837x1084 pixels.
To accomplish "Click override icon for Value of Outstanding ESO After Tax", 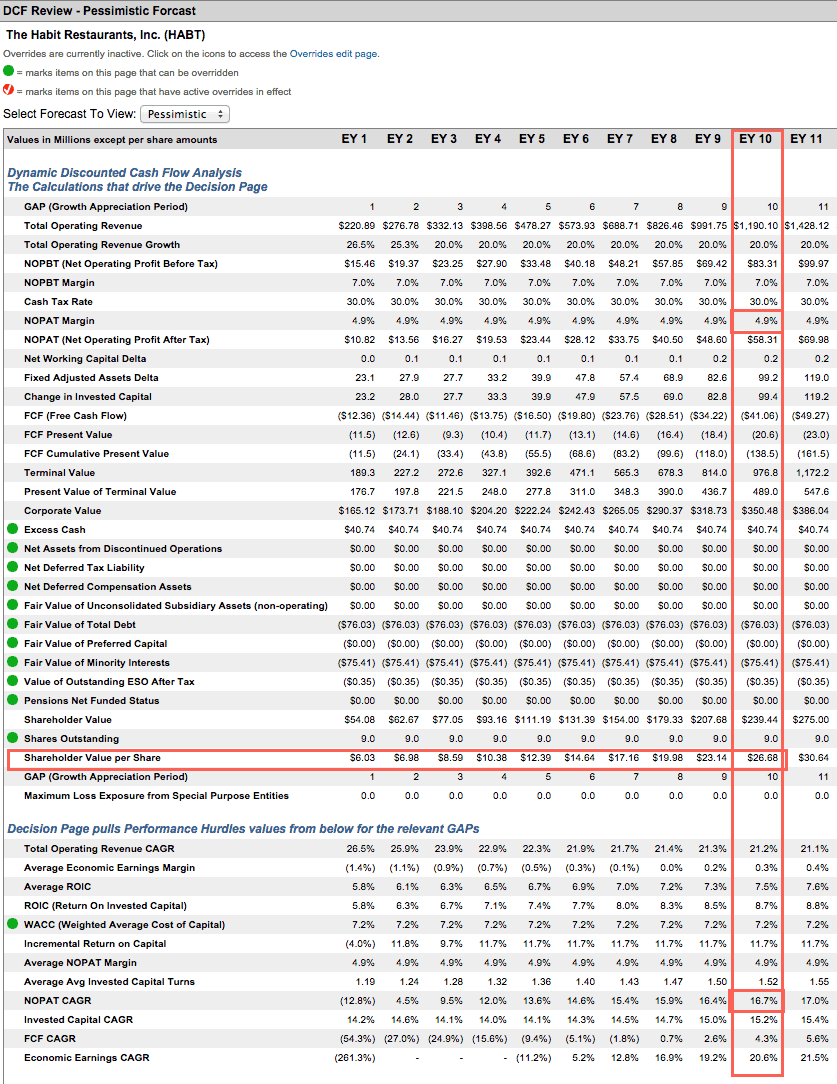I will pos(12,681).
